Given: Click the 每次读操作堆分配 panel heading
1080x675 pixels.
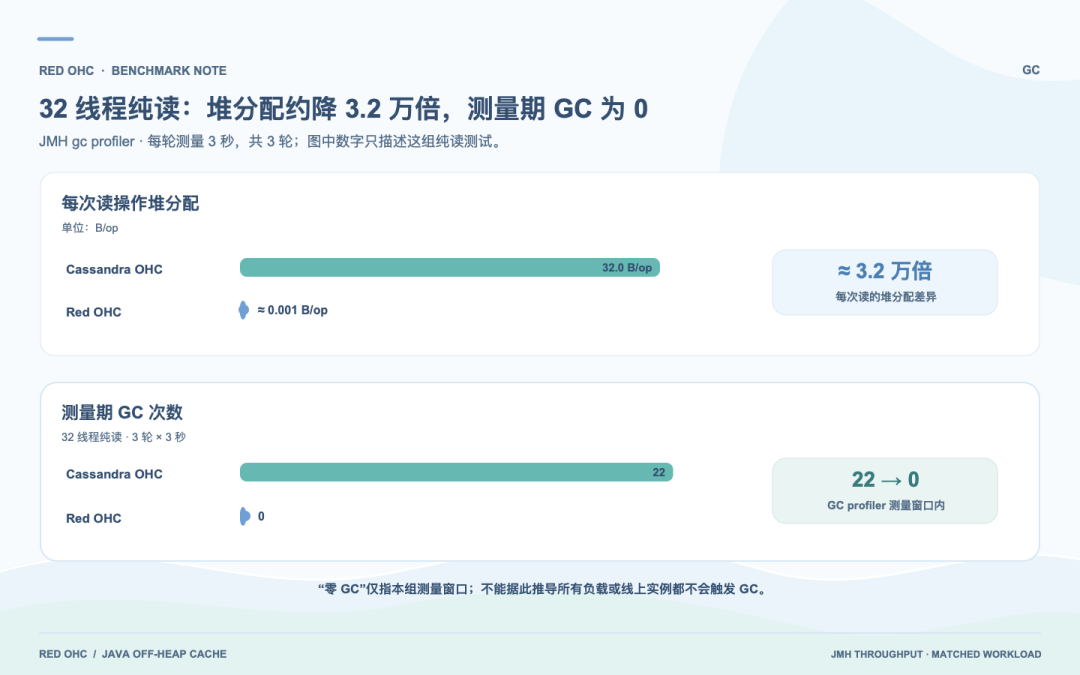Looking at the screenshot, I should [x=130, y=203].
